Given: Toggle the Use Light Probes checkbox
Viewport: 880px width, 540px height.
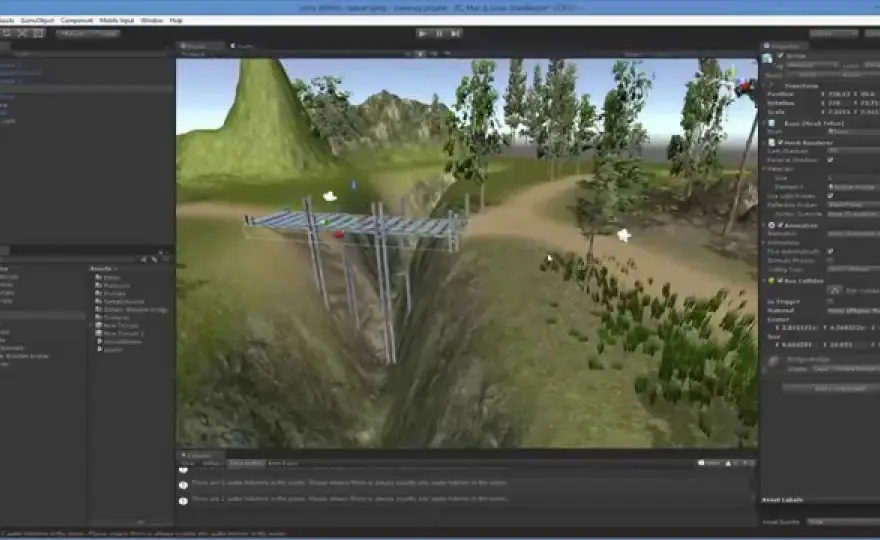Looking at the screenshot, I should (830, 196).
